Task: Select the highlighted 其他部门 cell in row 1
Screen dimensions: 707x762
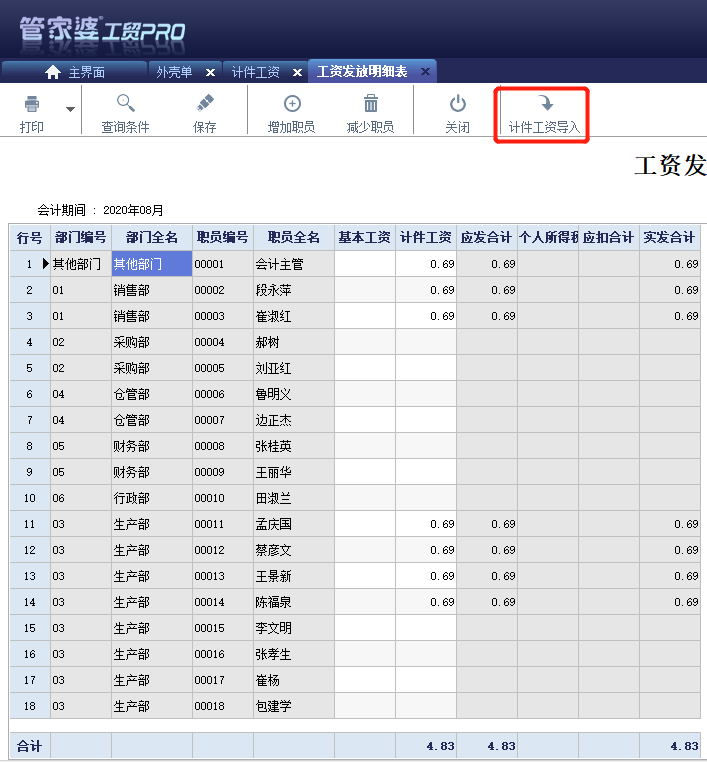Action: 151,264
